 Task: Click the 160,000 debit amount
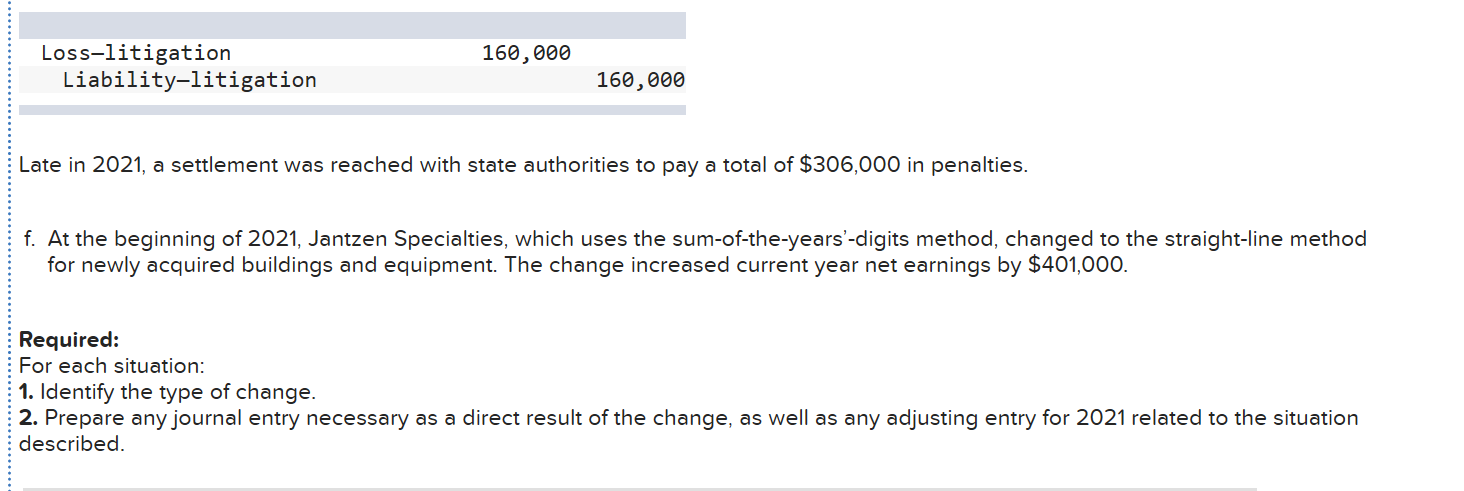point(526,53)
